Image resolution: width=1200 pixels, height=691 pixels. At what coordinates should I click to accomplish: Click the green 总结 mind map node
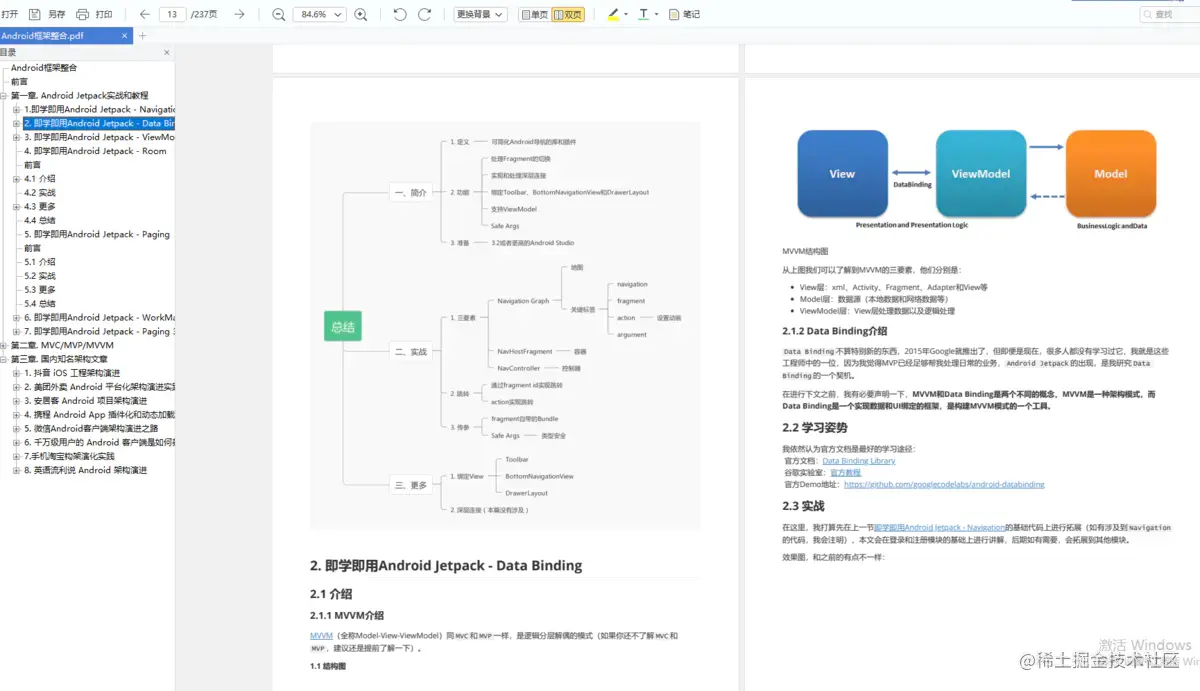click(x=343, y=327)
